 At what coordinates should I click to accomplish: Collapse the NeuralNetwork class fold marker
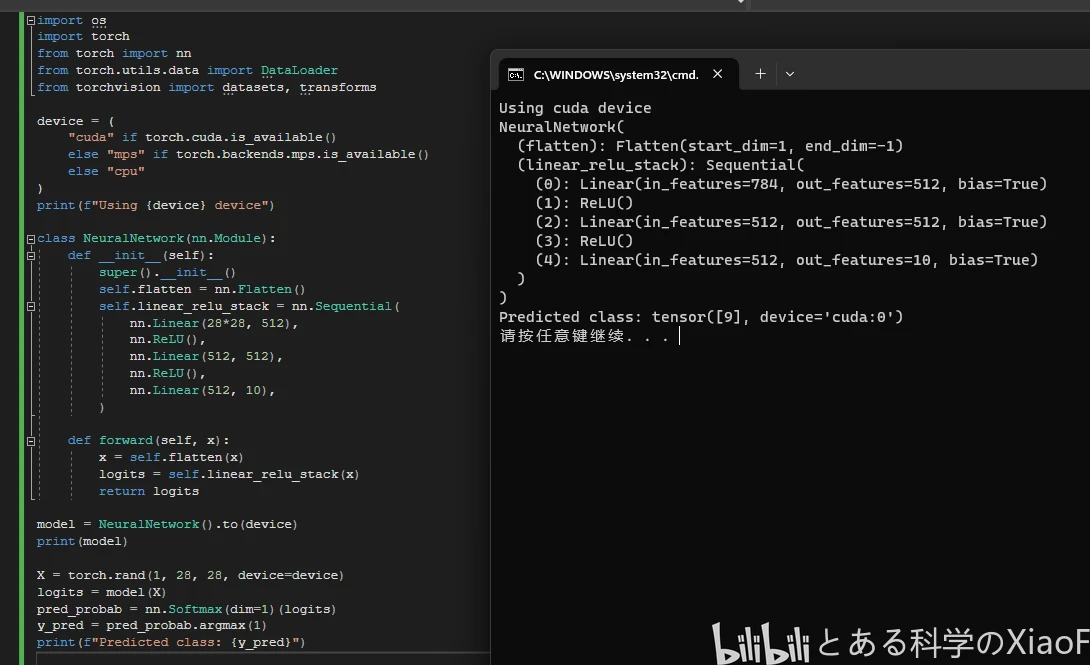tap(31, 239)
